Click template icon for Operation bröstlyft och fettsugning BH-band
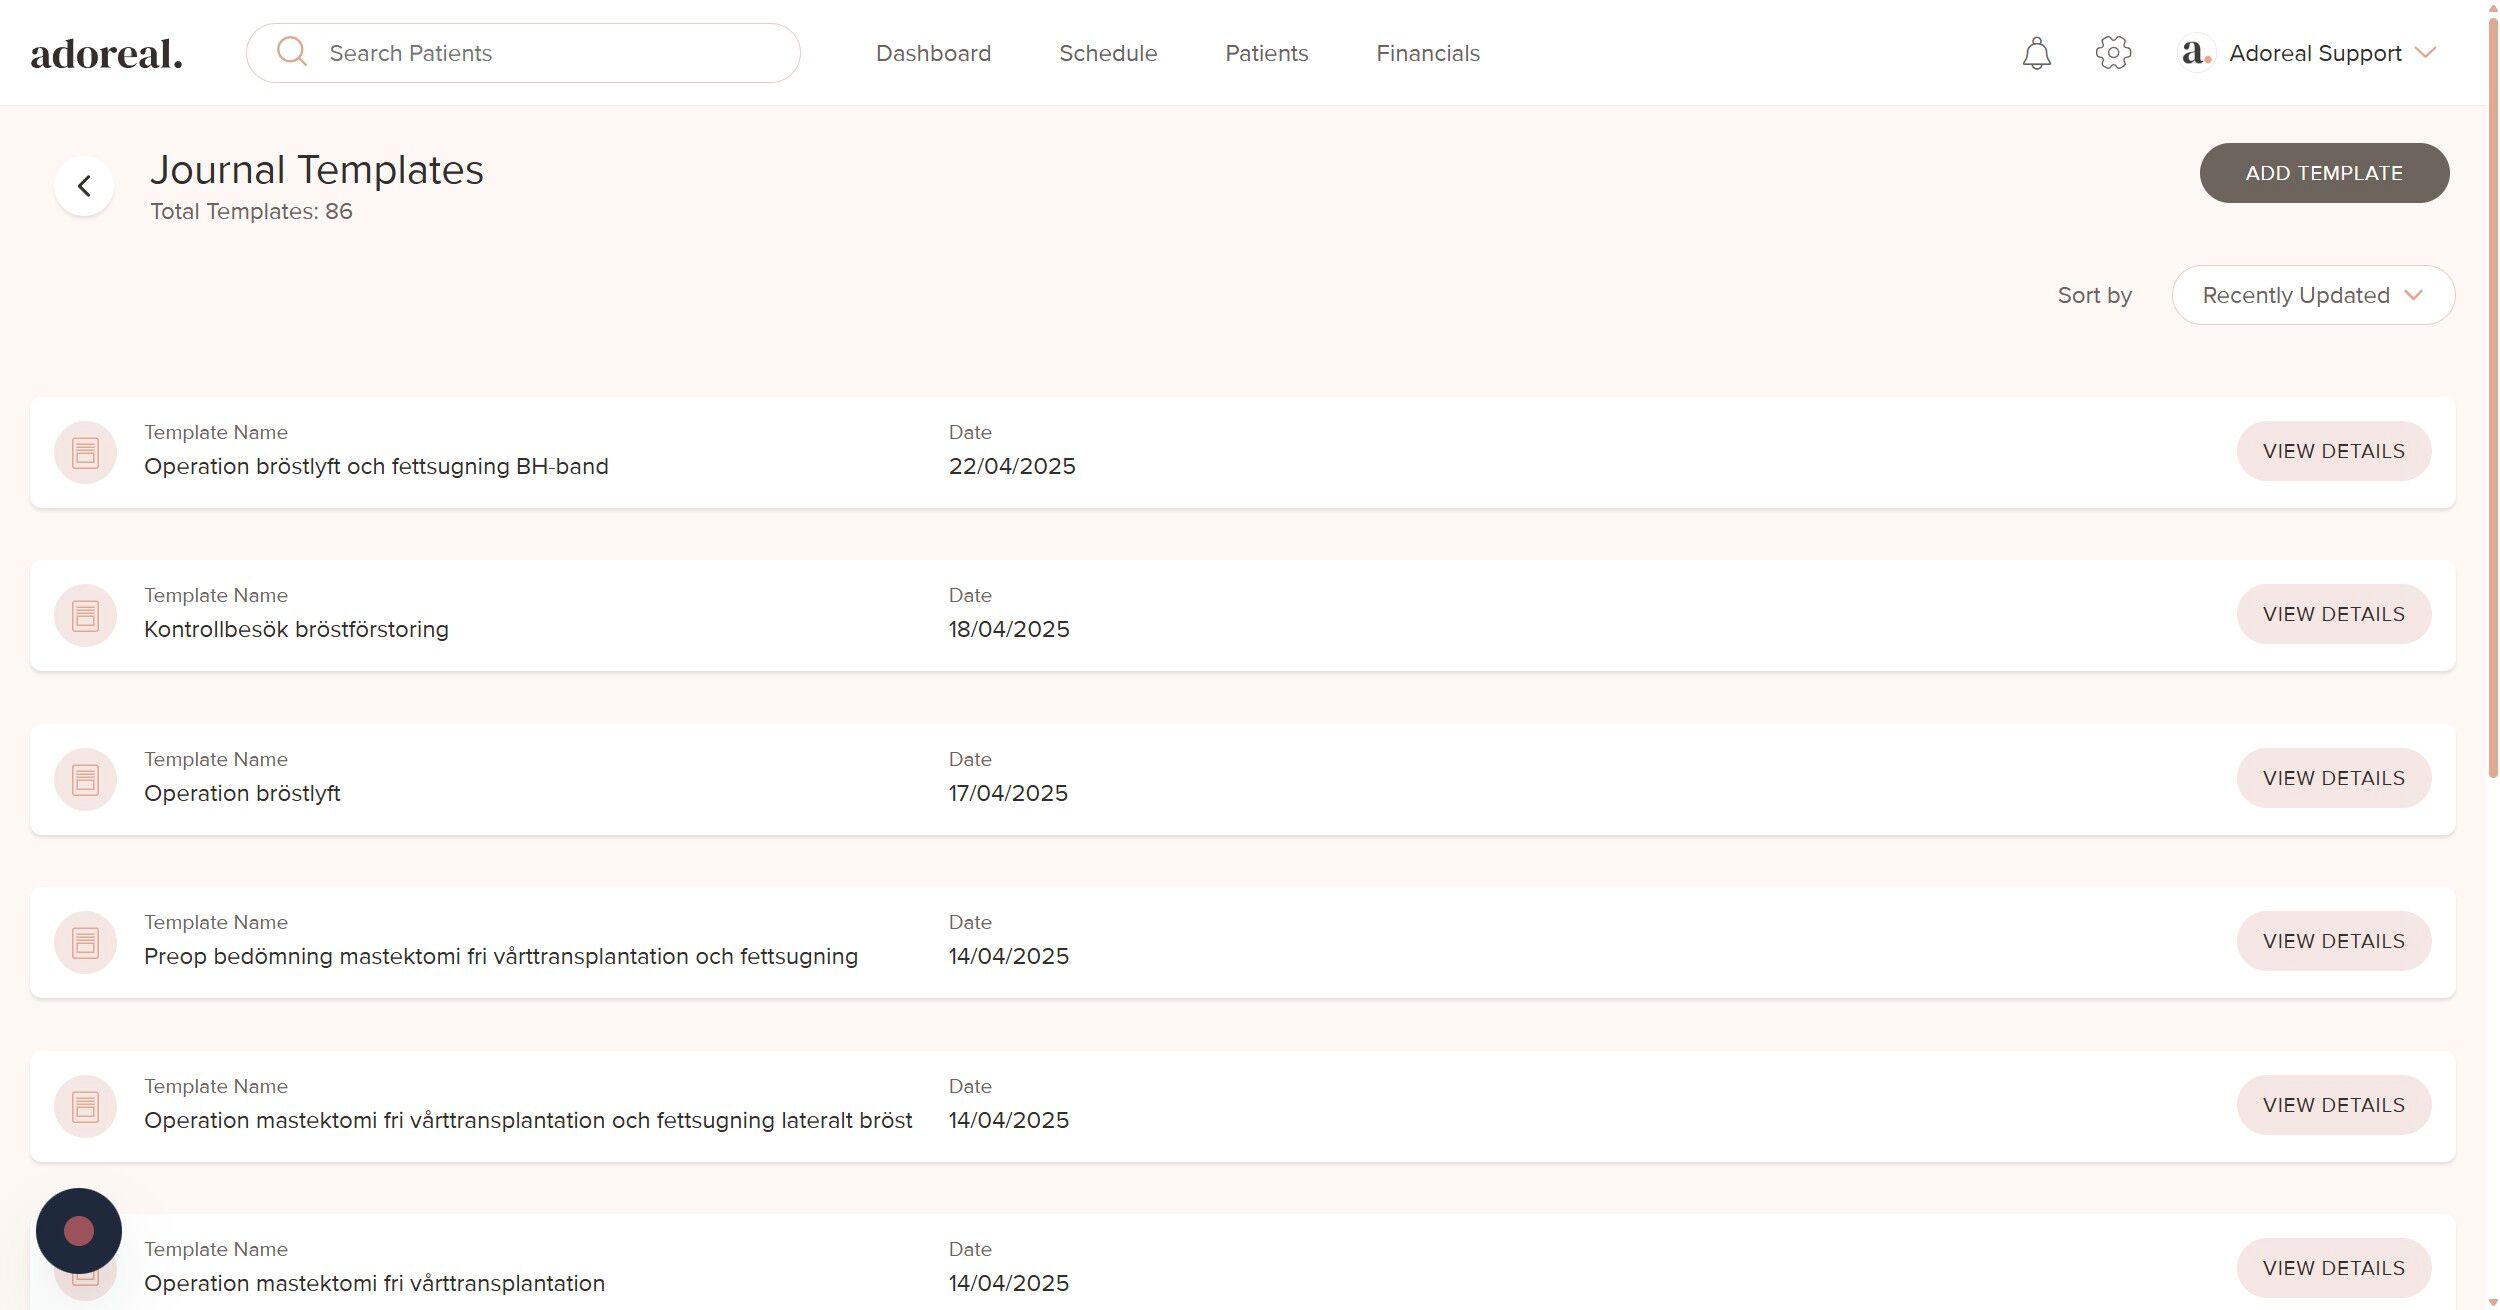2500x1310 pixels. click(85, 453)
